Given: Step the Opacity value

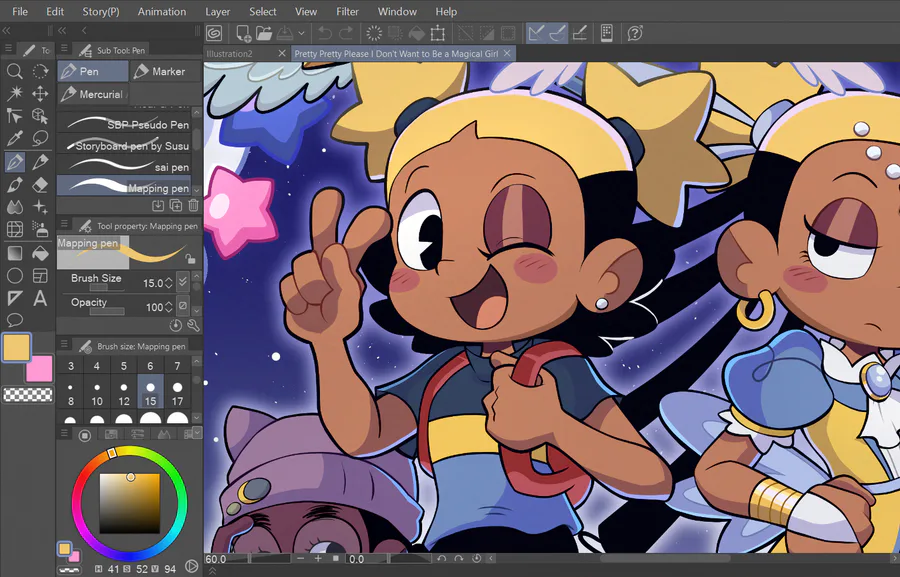Looking at the screenshot, I should click(168, 307).
